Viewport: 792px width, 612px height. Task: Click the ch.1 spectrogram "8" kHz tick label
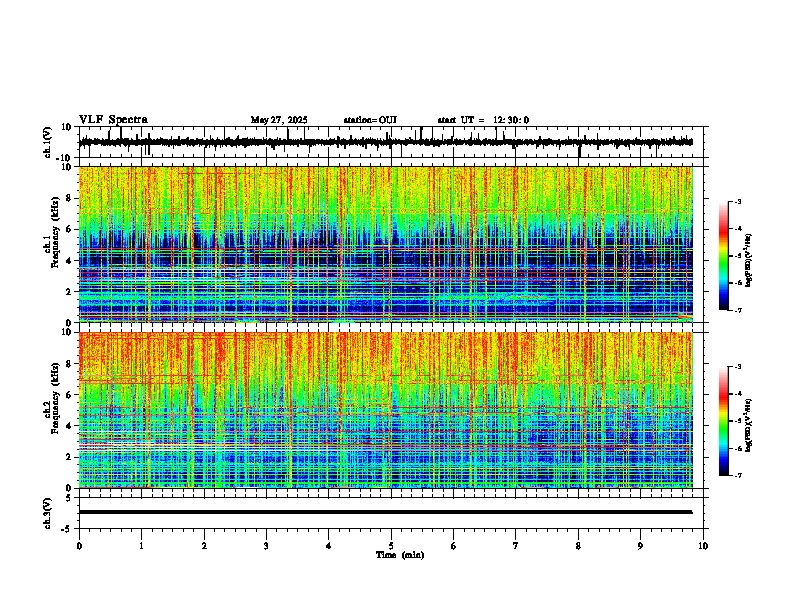[x=69, y=198]
